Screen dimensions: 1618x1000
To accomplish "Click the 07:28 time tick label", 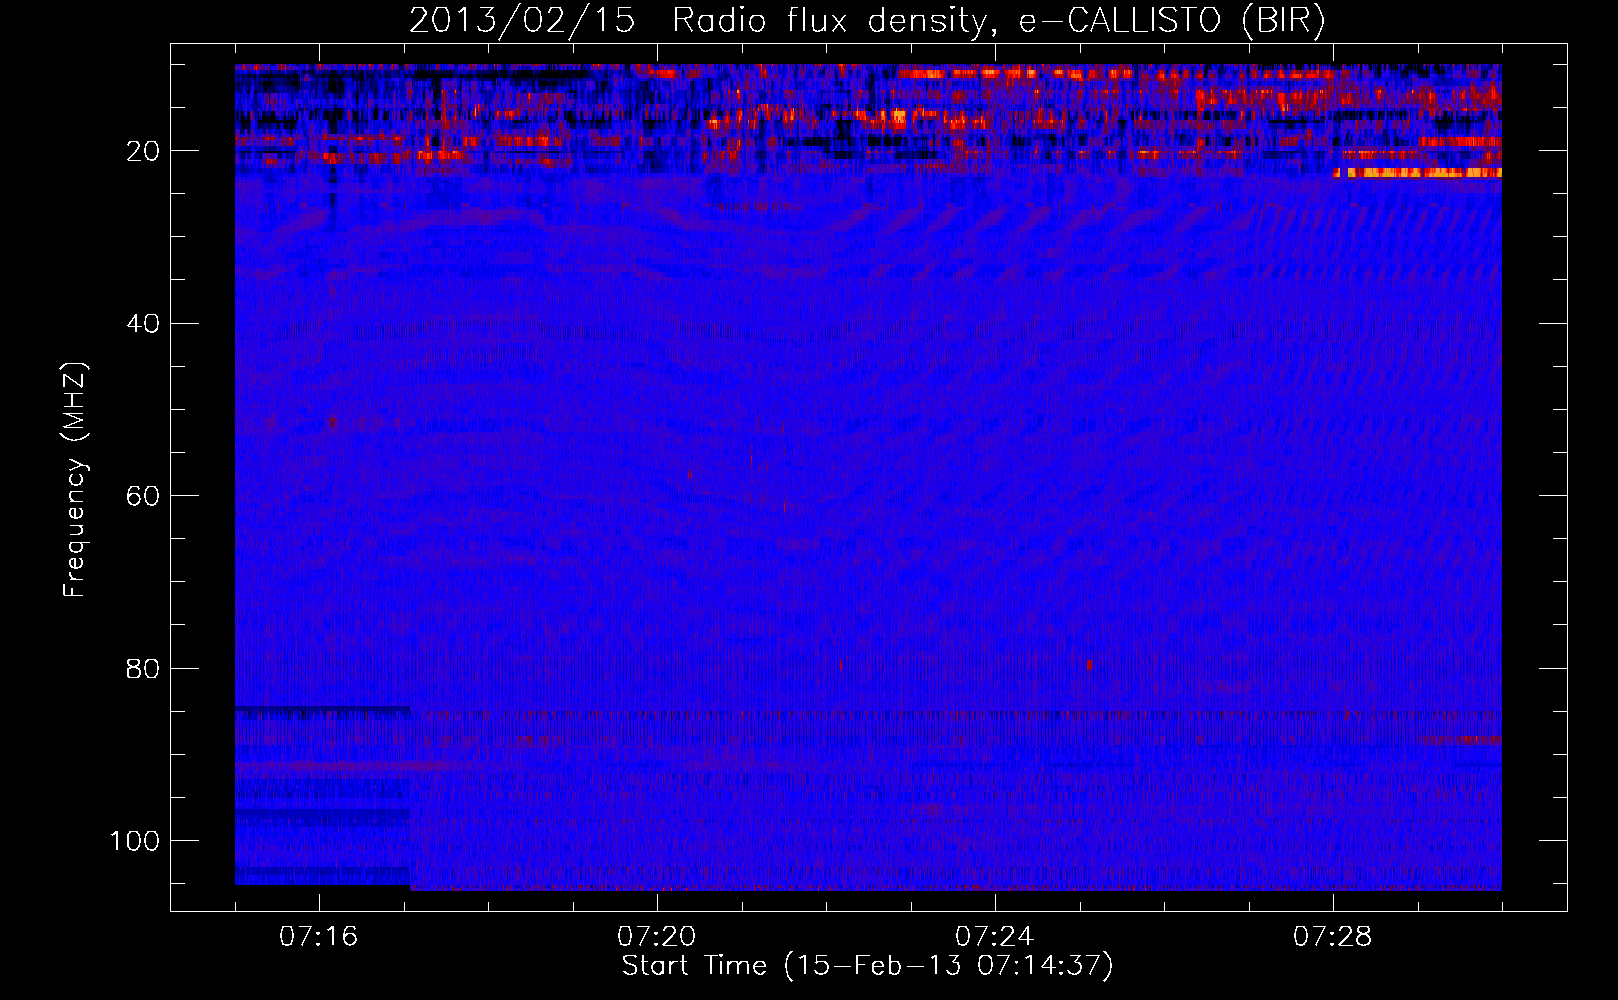I will [x=1332, y=937].
